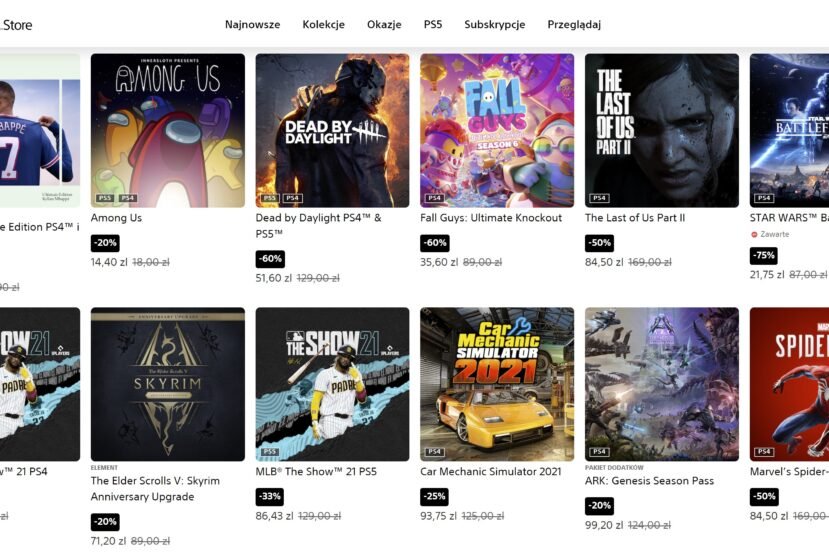Click the -60% badge under Dead by Daylight
Screen dimensions: 829x552
click(x=270, y=259)
